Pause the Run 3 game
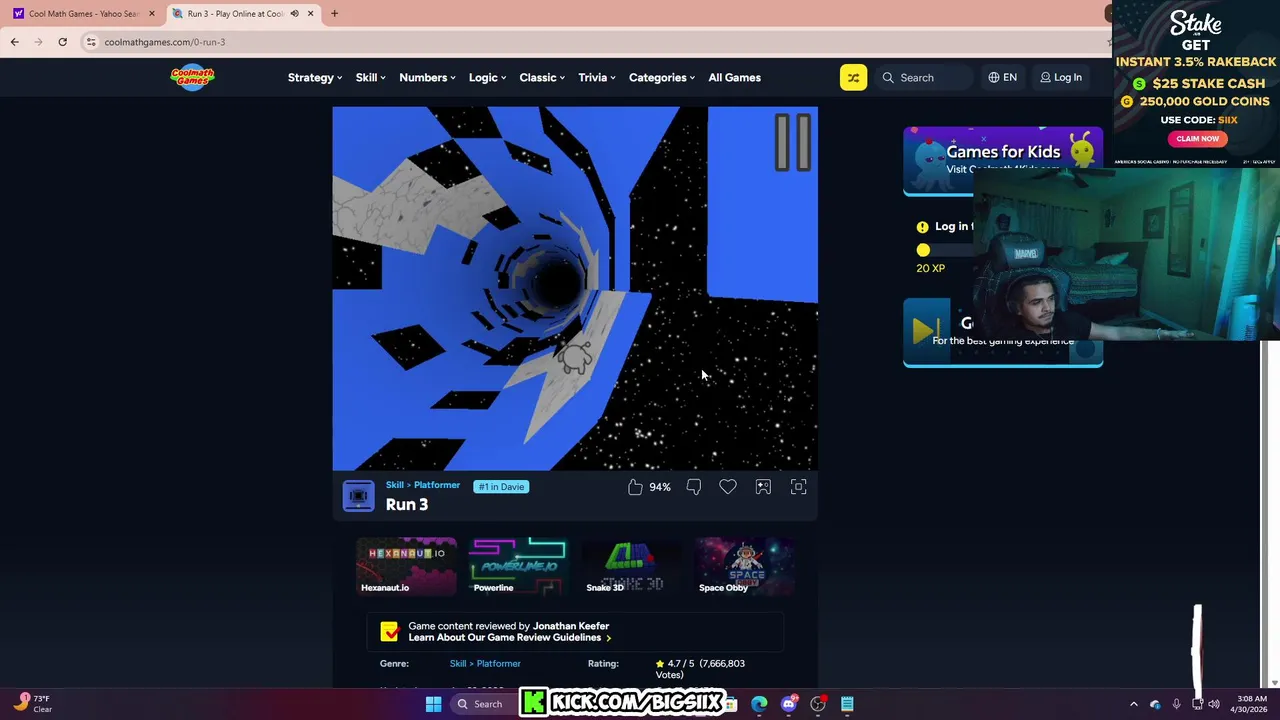The width and height of the screenshot is (1280, 720). pos(793,142)
